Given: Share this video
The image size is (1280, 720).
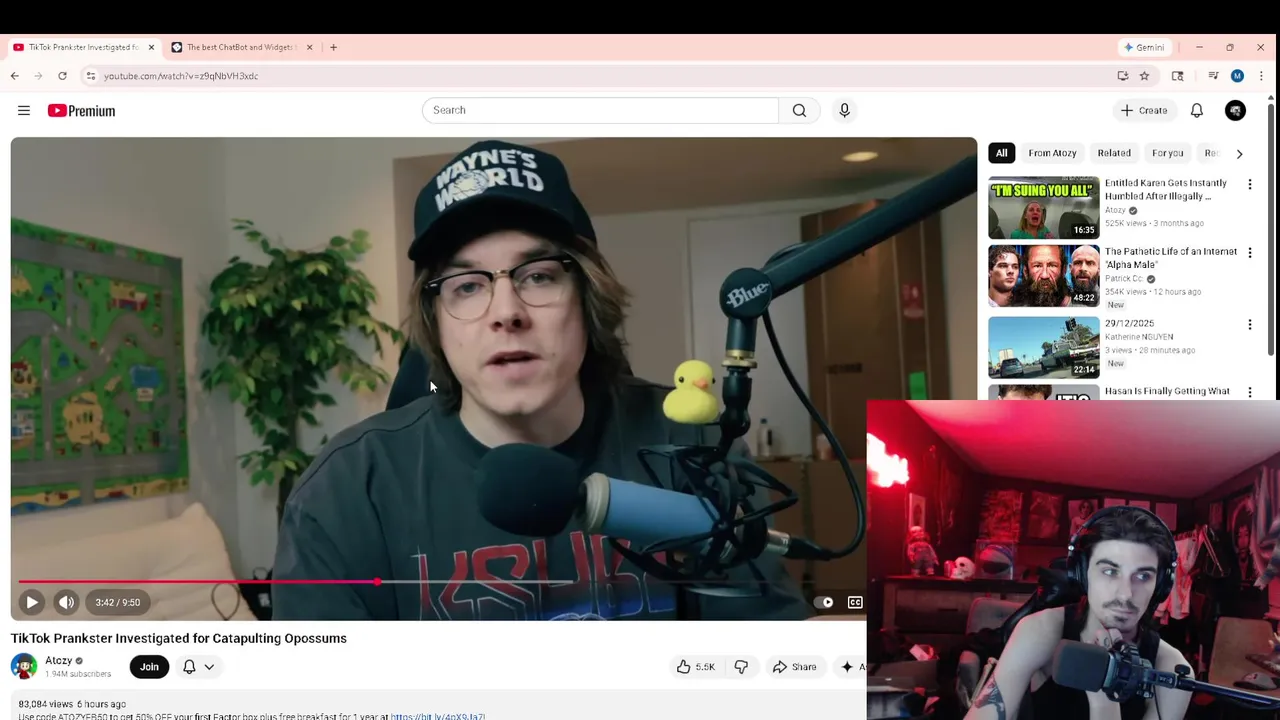Looking at the screenshot, I should tap(795, 667).
